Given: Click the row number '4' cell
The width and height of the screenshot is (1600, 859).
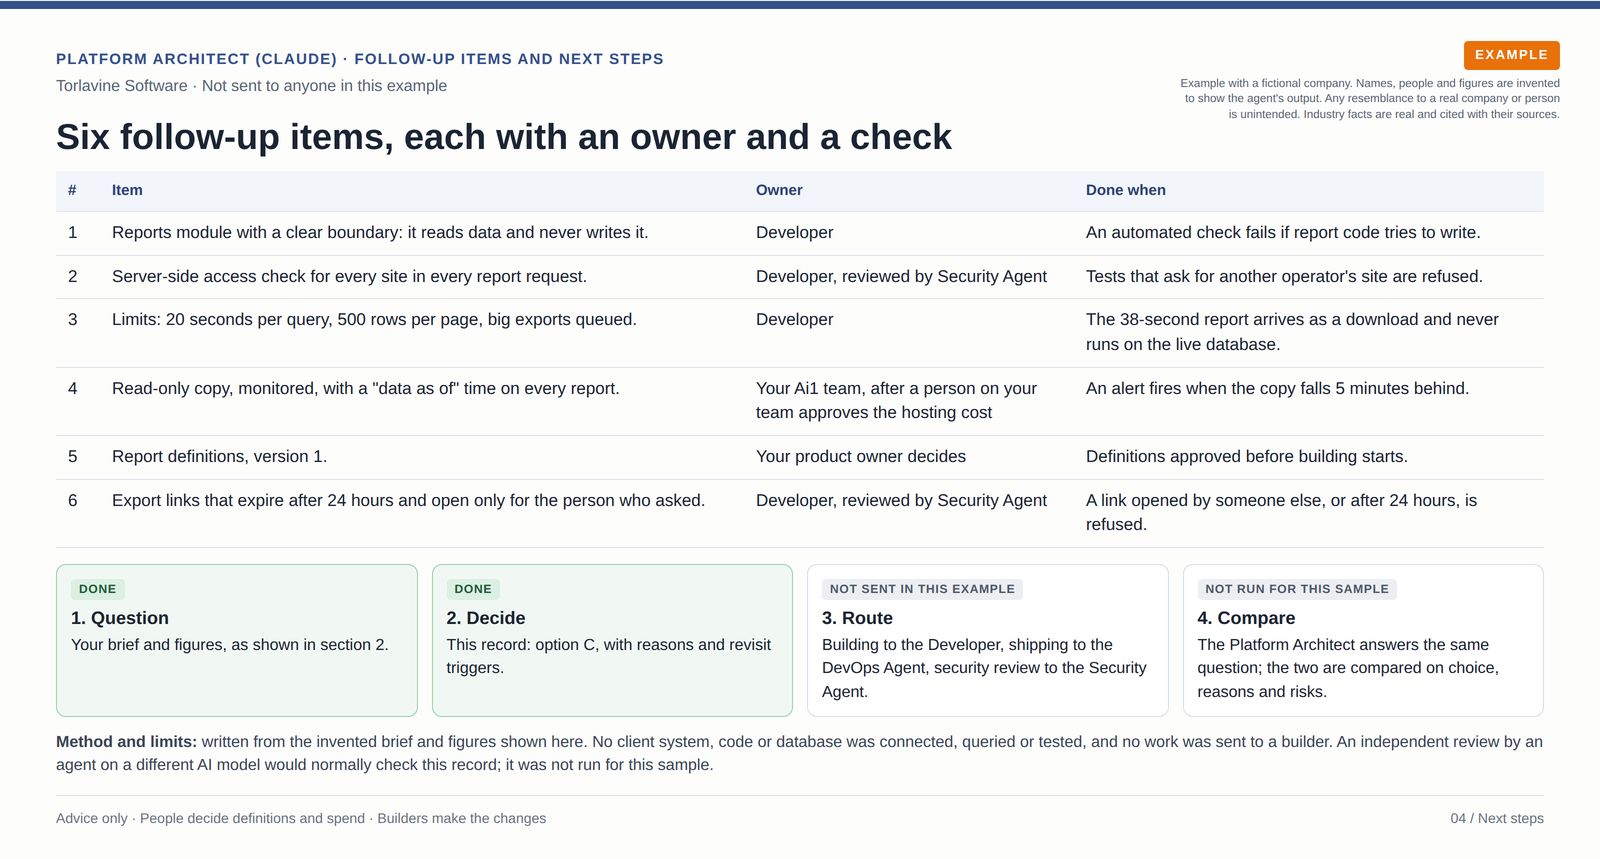Looking at the screenshot, I should [x=72, y=388].
